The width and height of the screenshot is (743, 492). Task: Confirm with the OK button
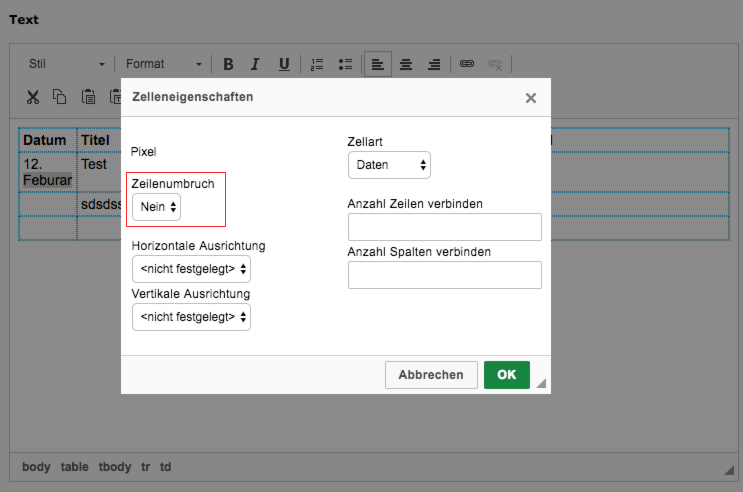tap(507, 375)
